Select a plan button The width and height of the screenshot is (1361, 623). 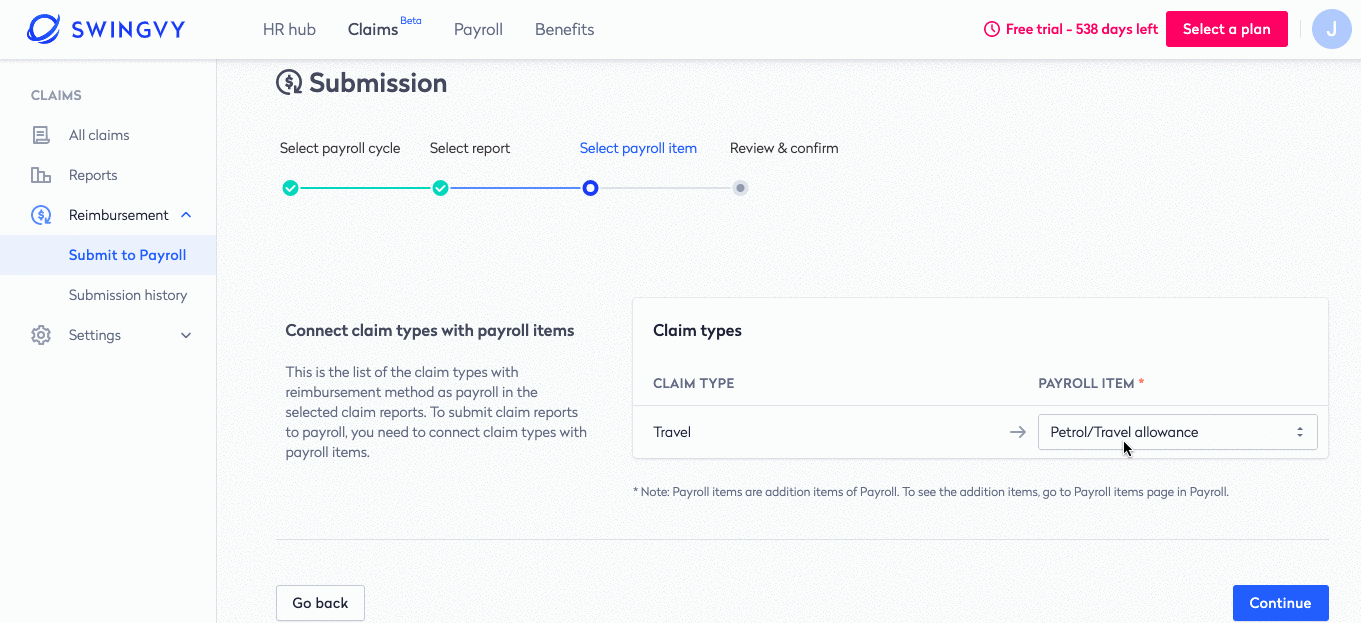click(x=1226, y=29)
